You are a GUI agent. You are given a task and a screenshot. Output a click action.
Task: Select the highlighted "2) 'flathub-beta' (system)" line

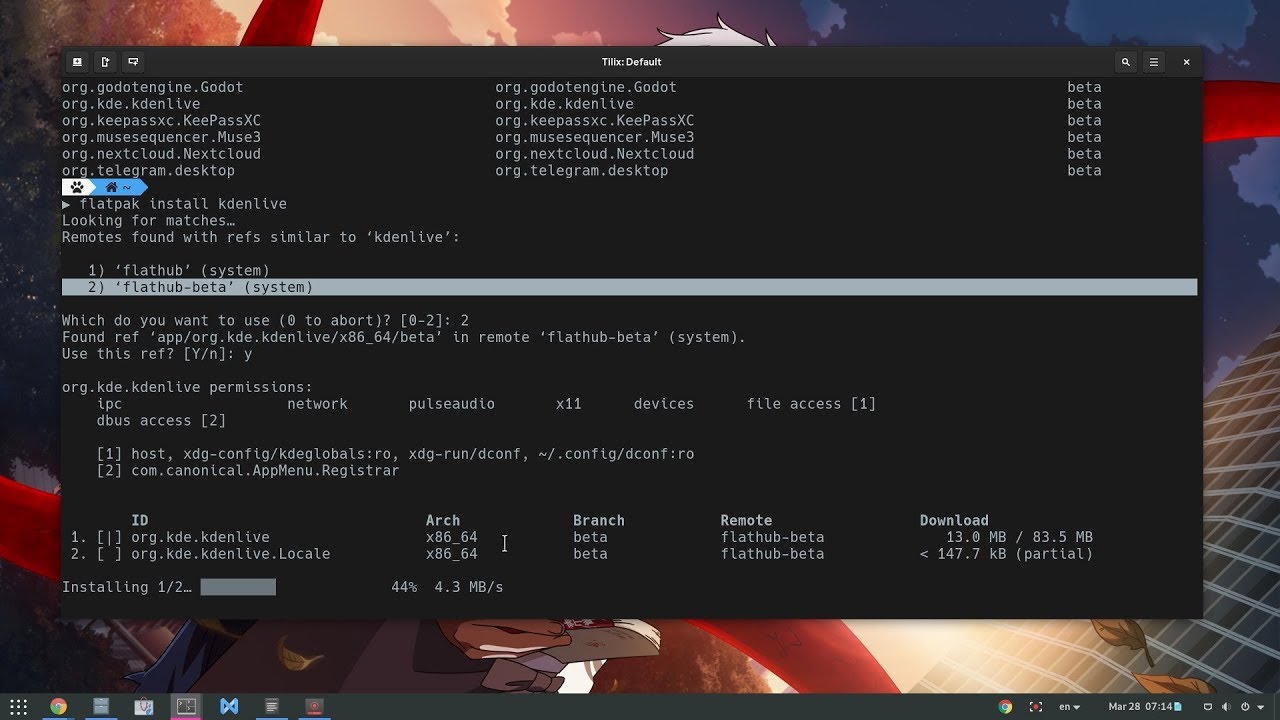point(629,287)
